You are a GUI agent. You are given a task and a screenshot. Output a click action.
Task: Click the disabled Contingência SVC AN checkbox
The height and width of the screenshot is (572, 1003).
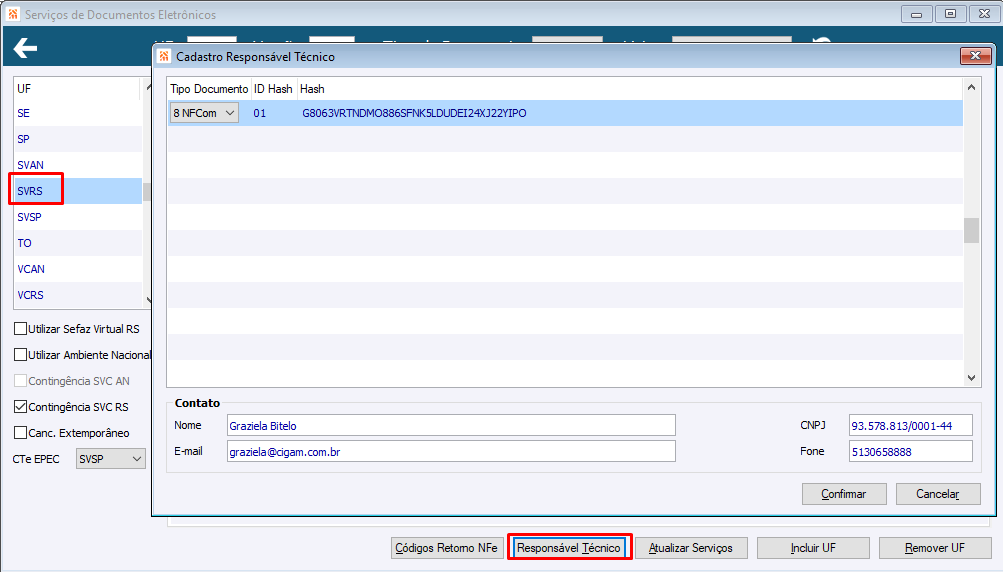click(20, 381)
